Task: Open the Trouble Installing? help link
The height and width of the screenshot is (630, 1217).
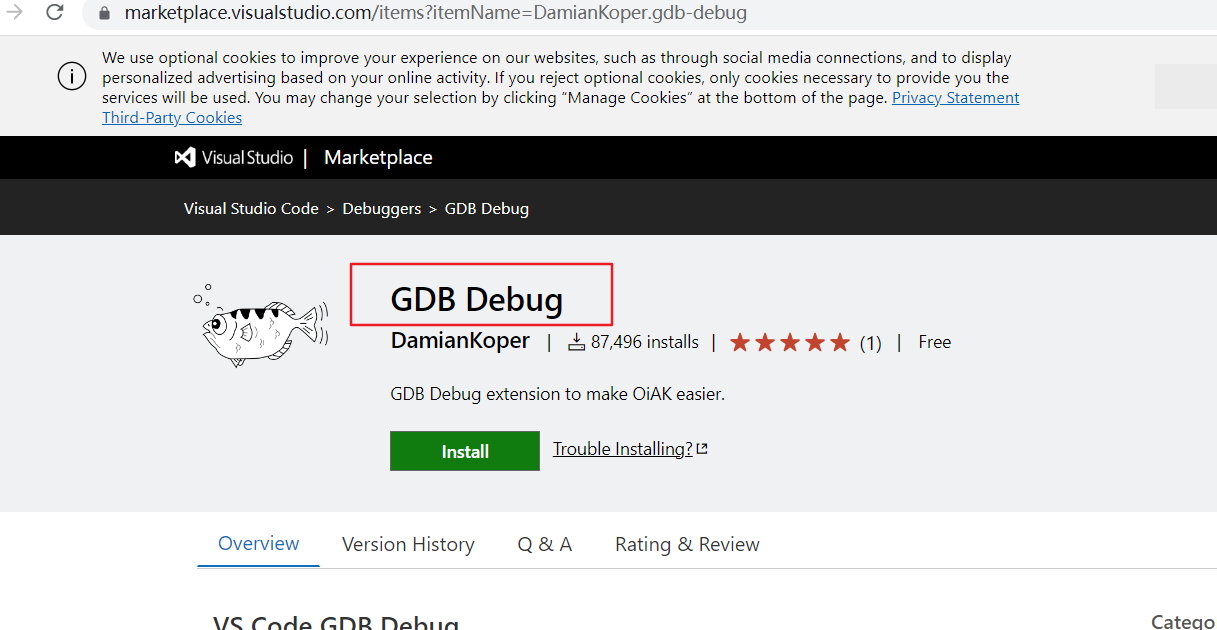Action: point(623,449)
